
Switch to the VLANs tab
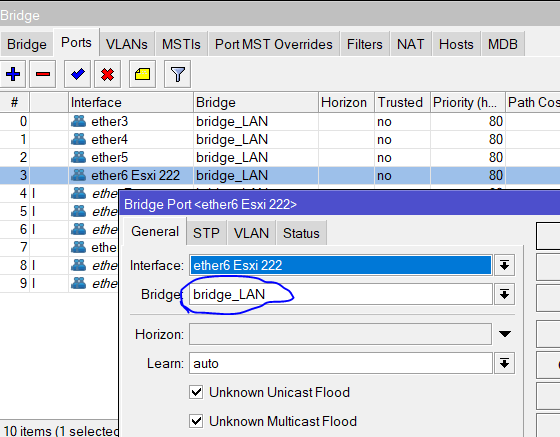point(126,44)
